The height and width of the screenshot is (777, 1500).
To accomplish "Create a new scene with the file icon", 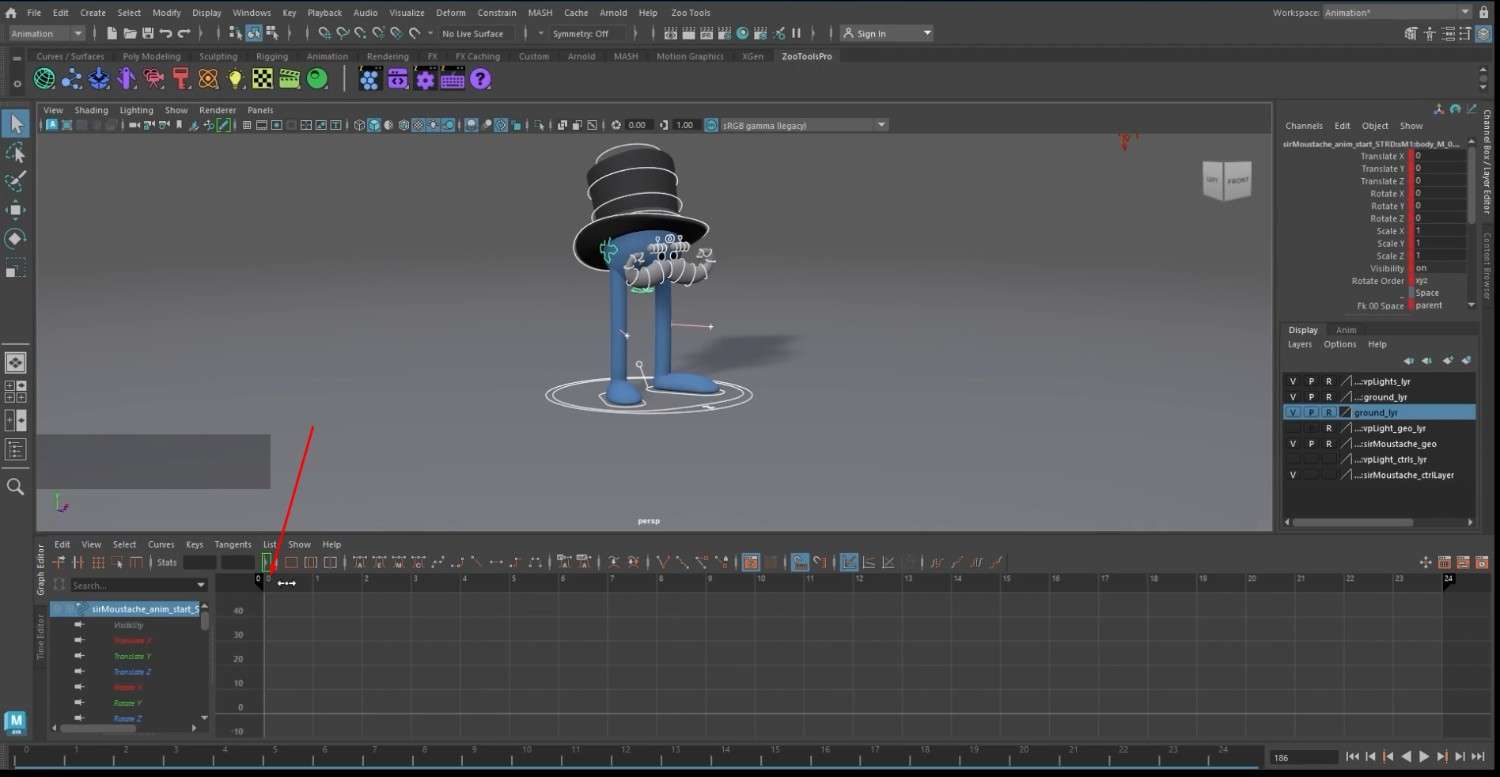I will 111,33.
